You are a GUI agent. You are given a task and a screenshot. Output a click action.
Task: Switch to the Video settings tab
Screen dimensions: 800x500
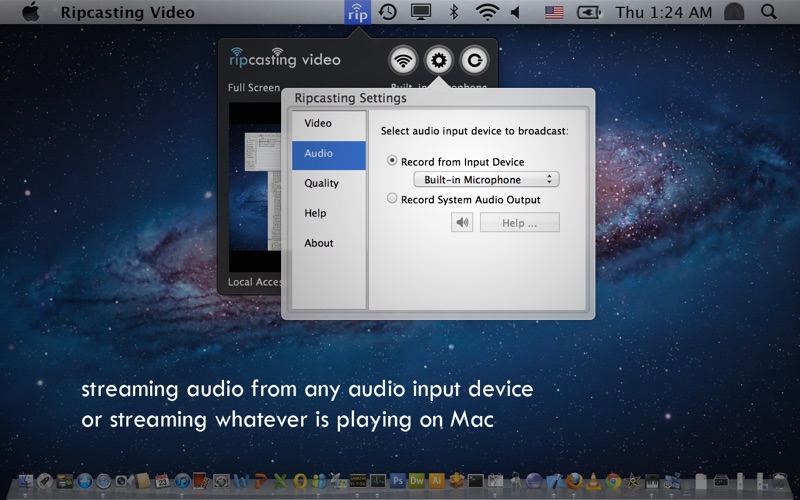tap(329, 123)
